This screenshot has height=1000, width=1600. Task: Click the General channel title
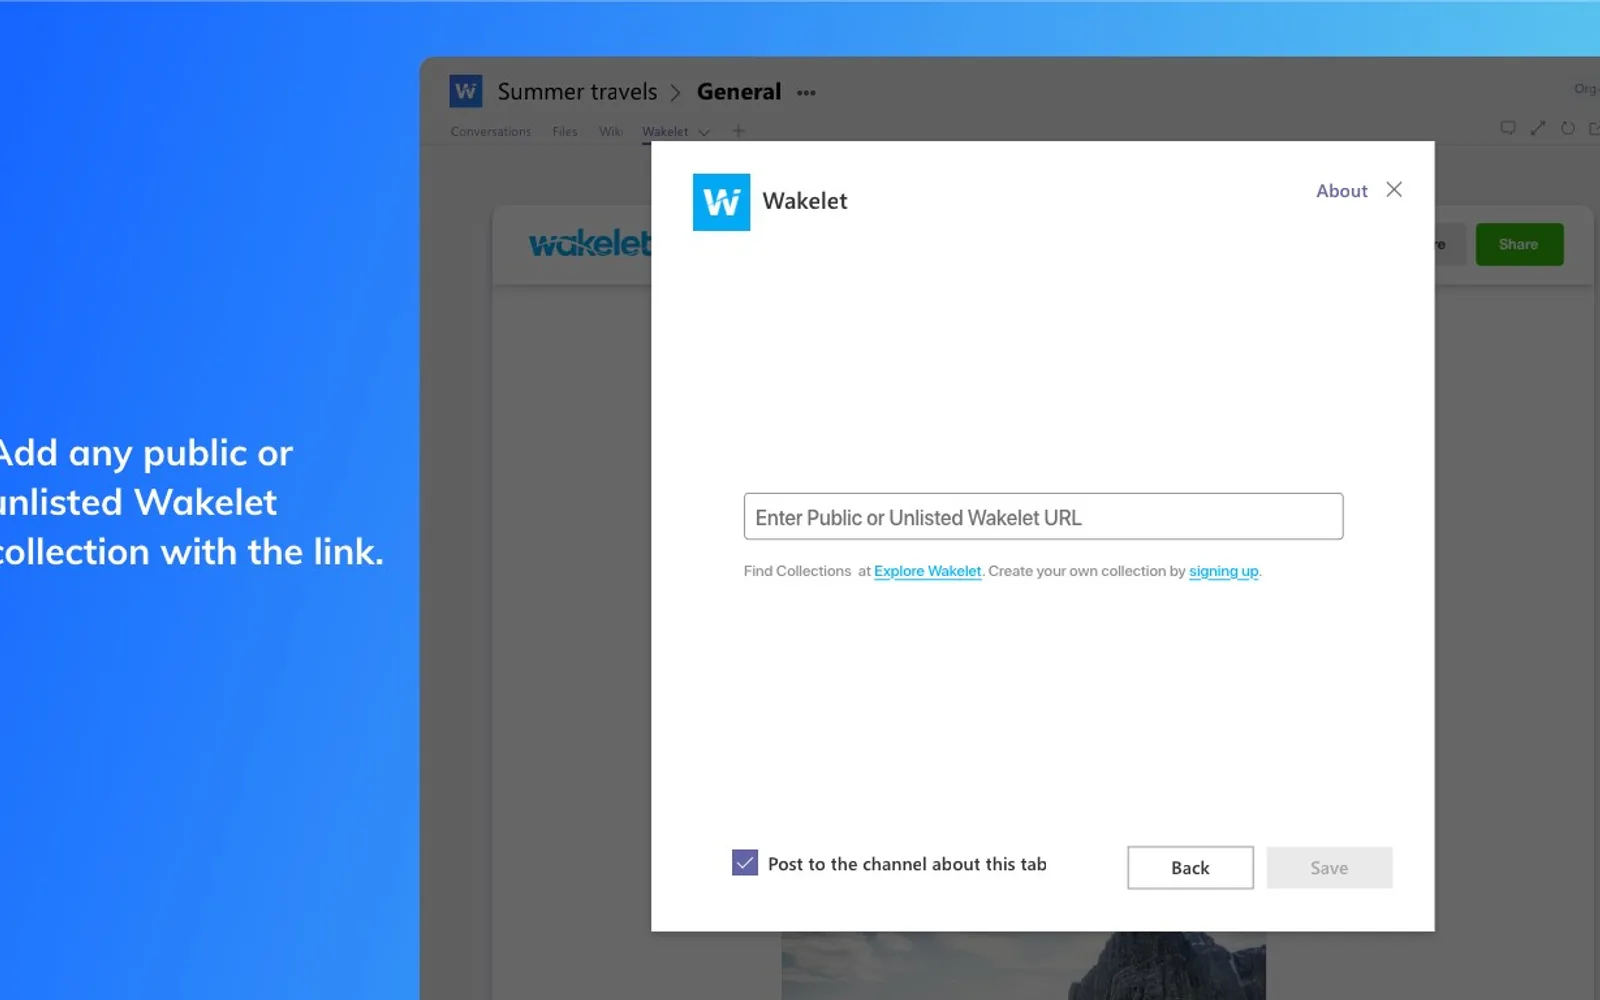[x=739, y=92]
